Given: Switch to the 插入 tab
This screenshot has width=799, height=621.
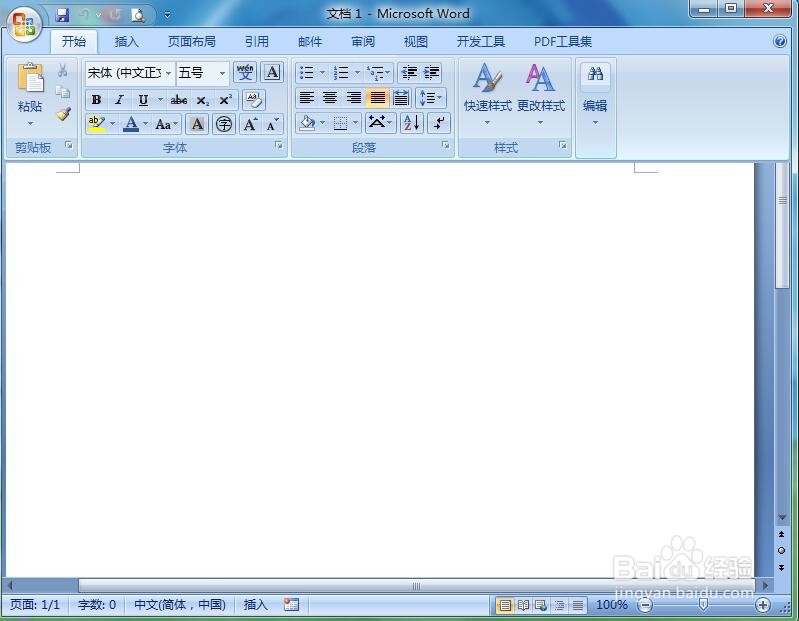Looking at the screenshot, I should pos(126,41).
